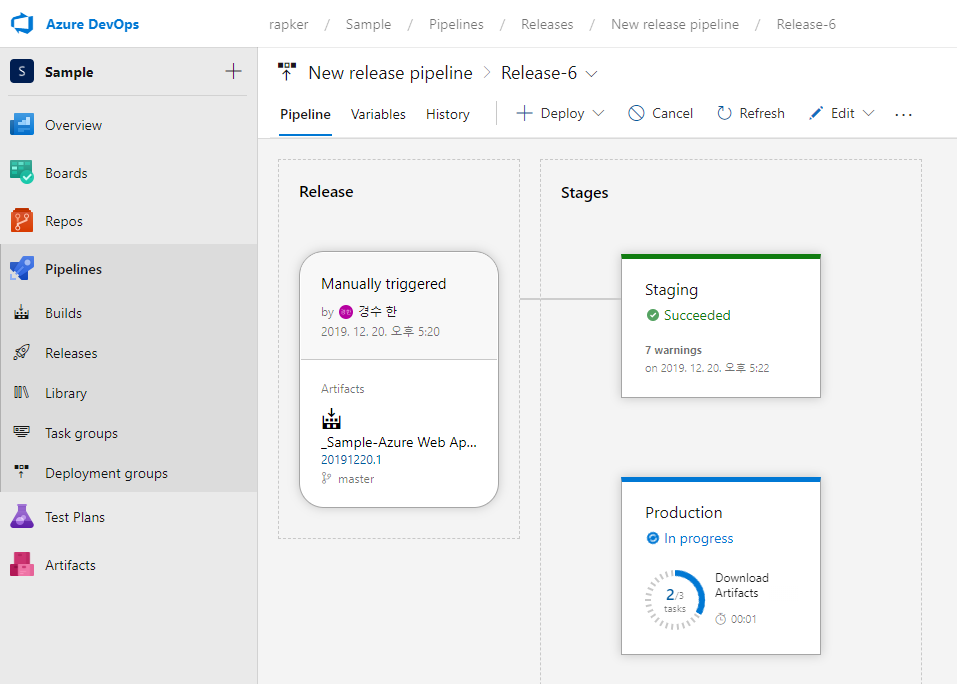The width and height of the screenshot is (957, 684).
Task: Click the Library books icon
Action: click(21, 392)
